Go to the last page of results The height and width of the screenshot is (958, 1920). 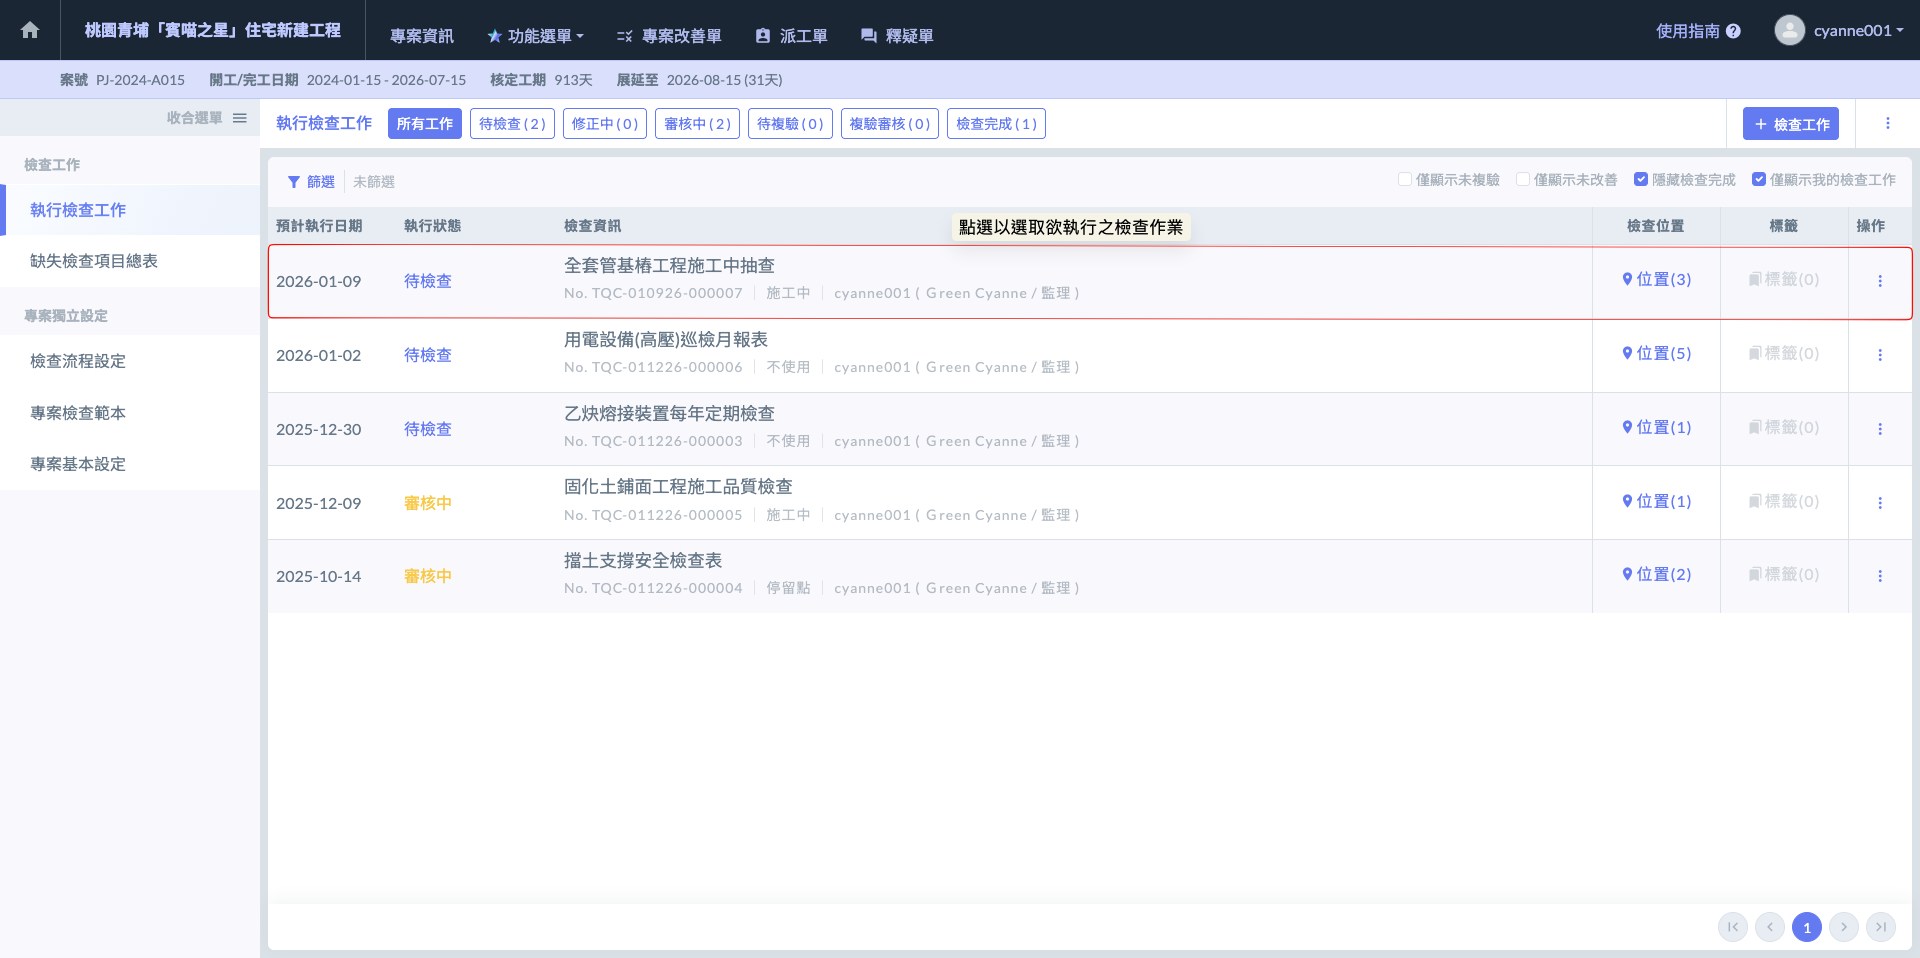click(1880, 927)
